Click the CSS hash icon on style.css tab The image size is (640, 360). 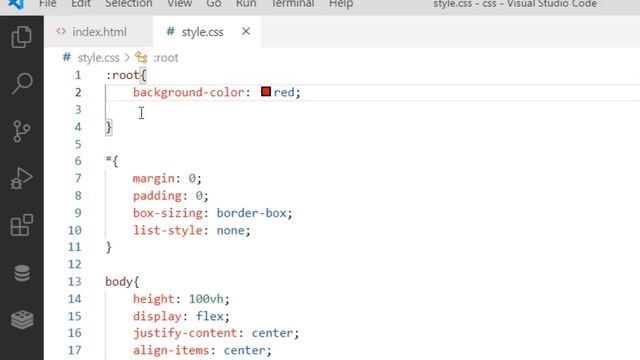[171, 31]
